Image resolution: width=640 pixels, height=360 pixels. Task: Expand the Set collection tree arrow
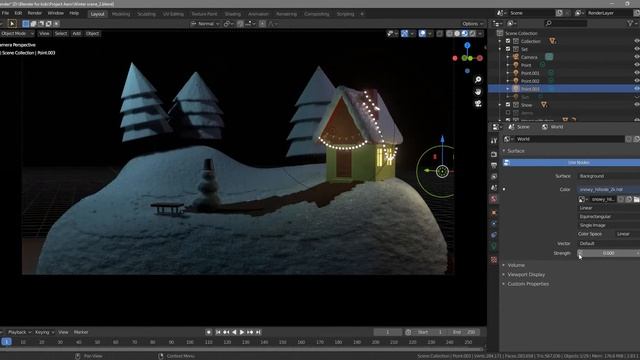click(x=500, y=49)
